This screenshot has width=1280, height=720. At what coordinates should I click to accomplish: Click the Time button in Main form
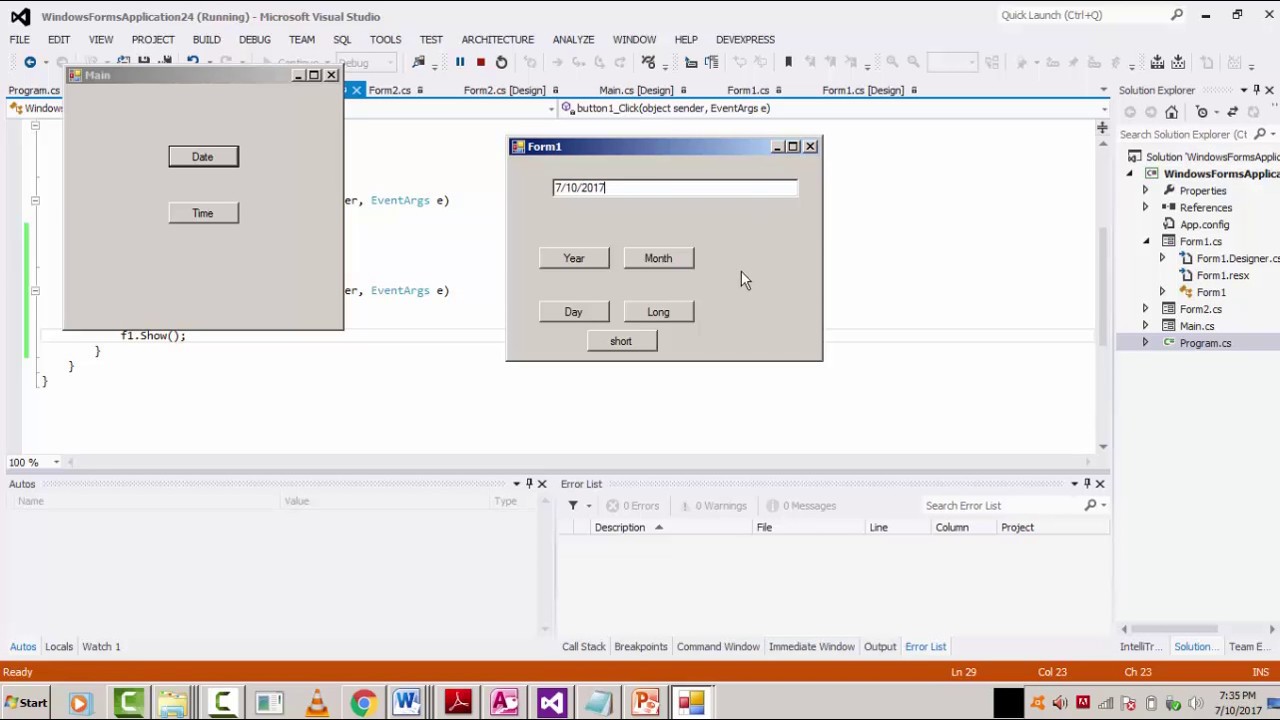(x=203, y=213)
